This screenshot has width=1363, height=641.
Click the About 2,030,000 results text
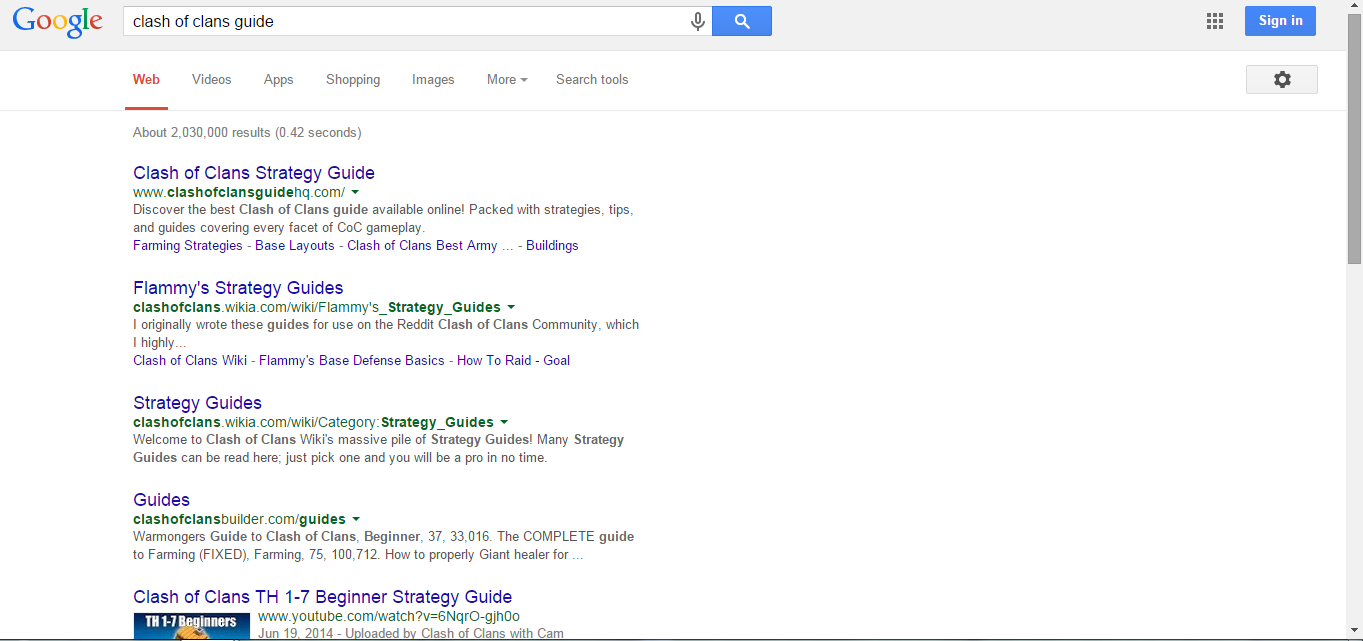click(x=247, y=132)
